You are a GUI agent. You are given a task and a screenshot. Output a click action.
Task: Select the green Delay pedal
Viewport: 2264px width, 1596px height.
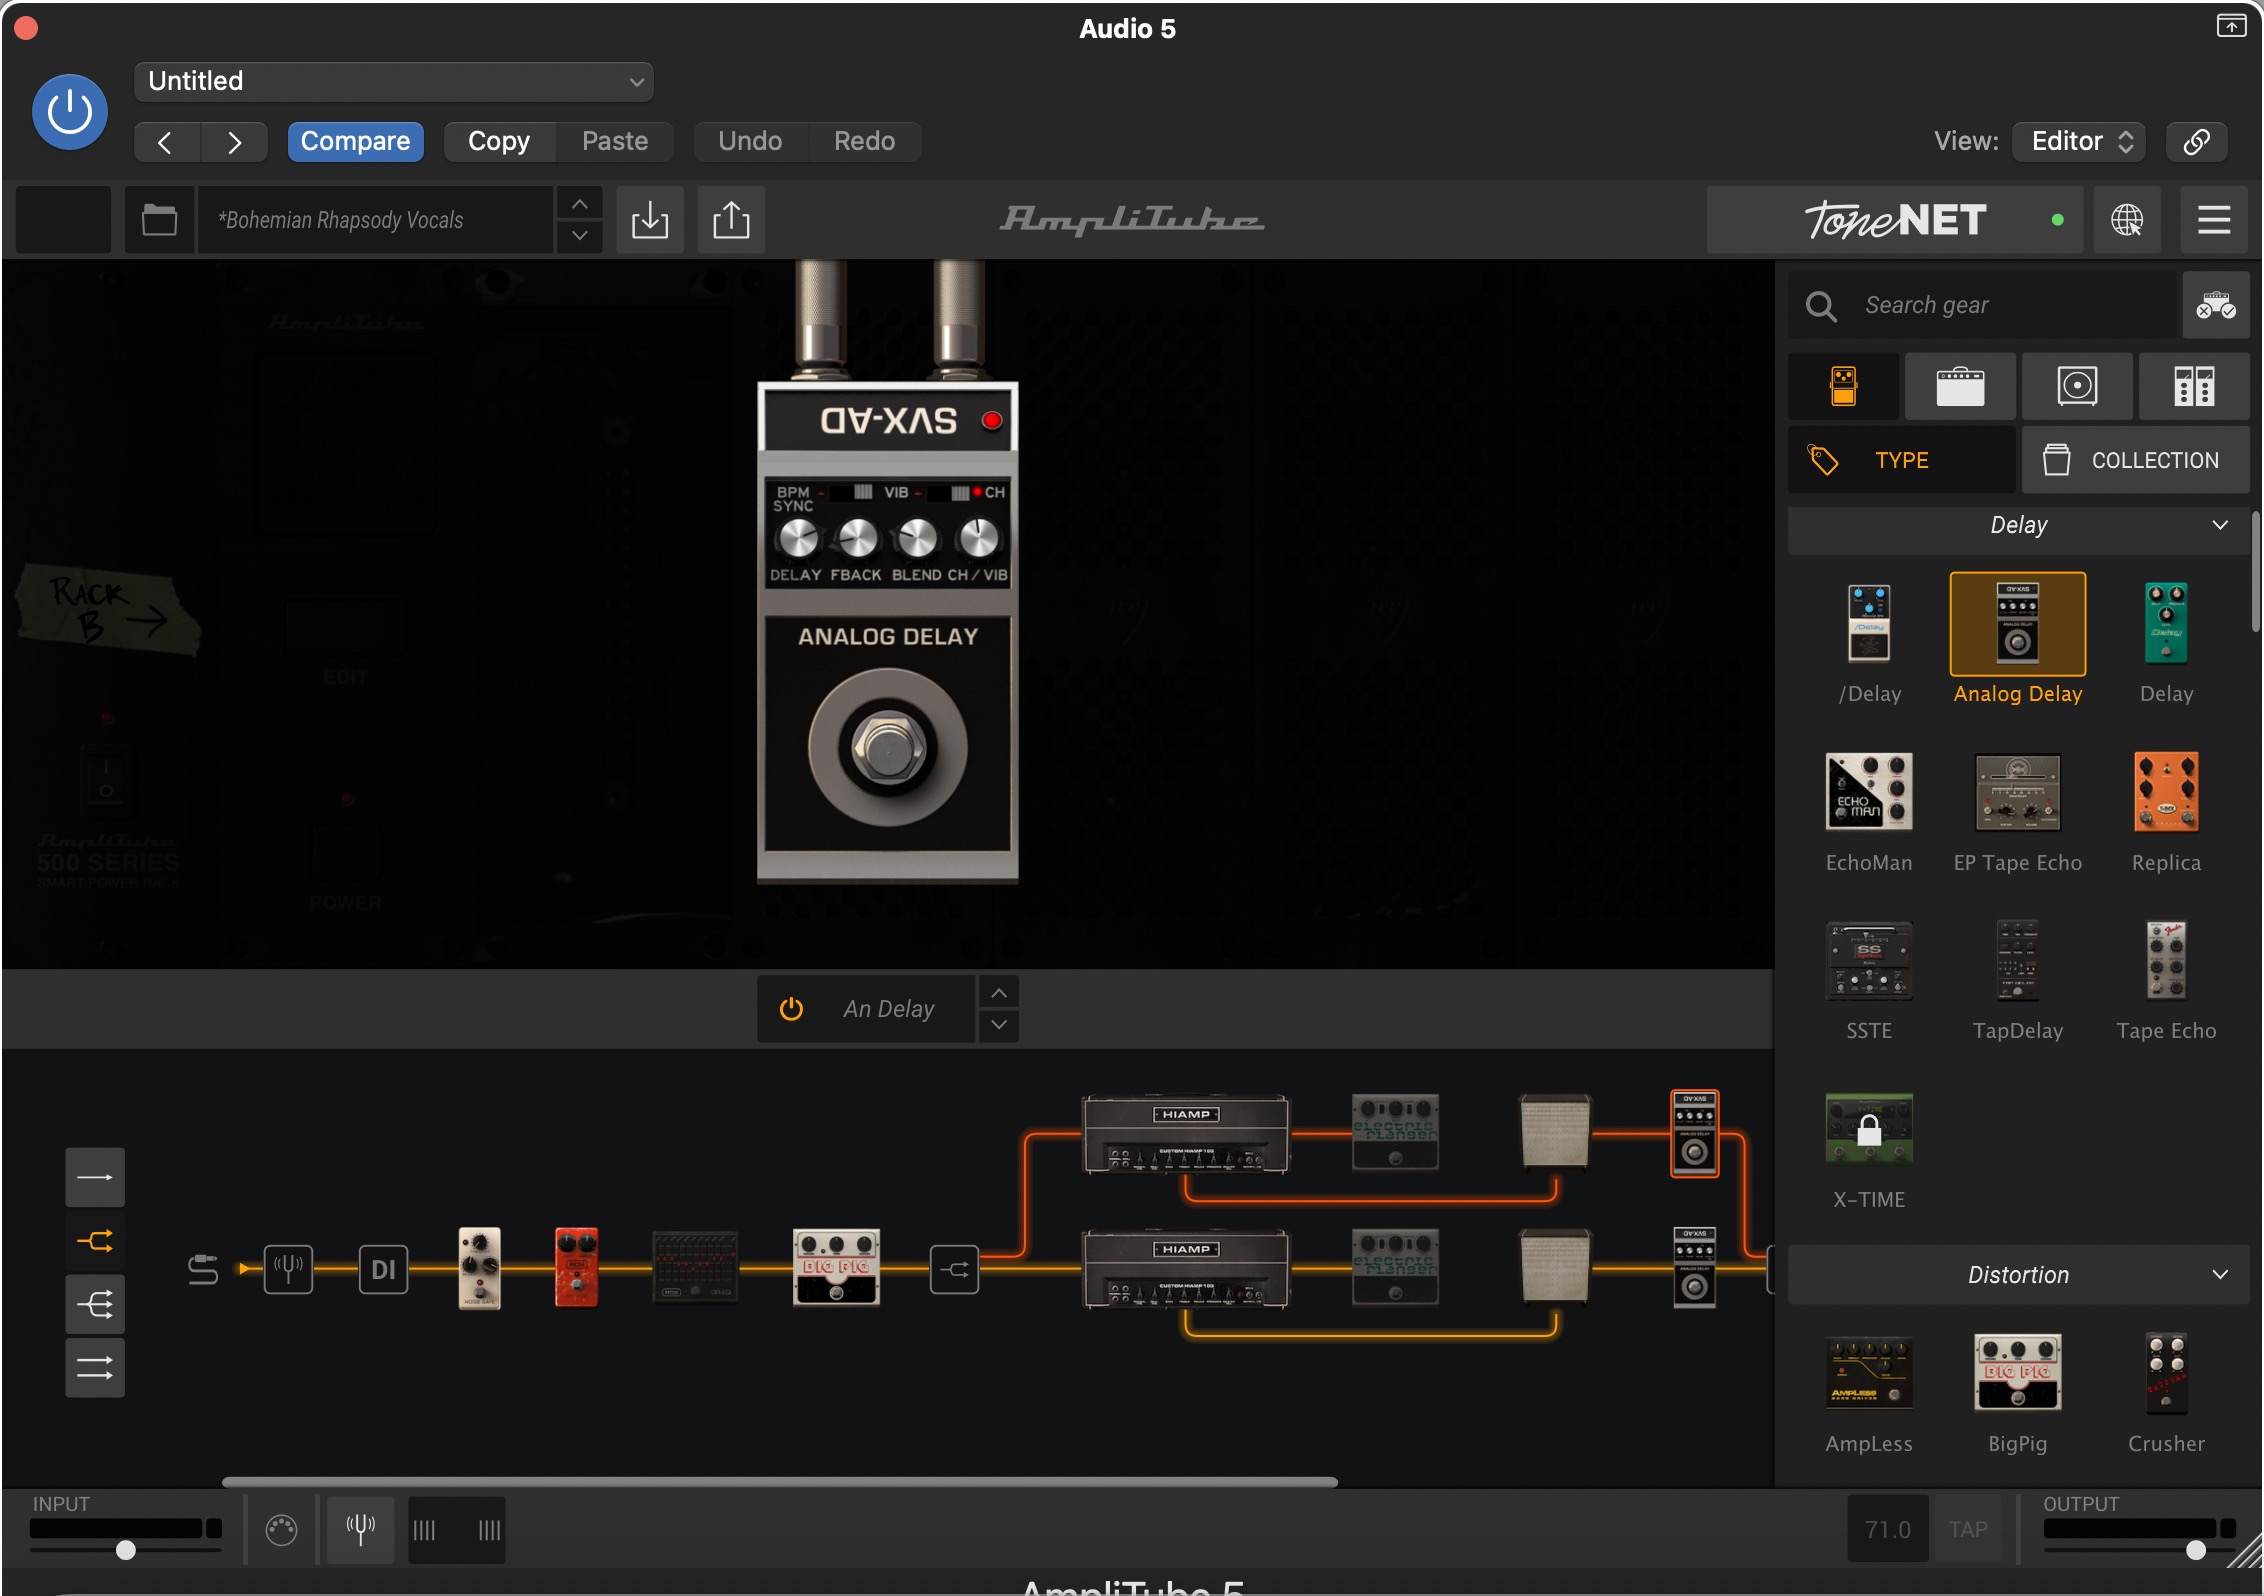point(2166,624)
